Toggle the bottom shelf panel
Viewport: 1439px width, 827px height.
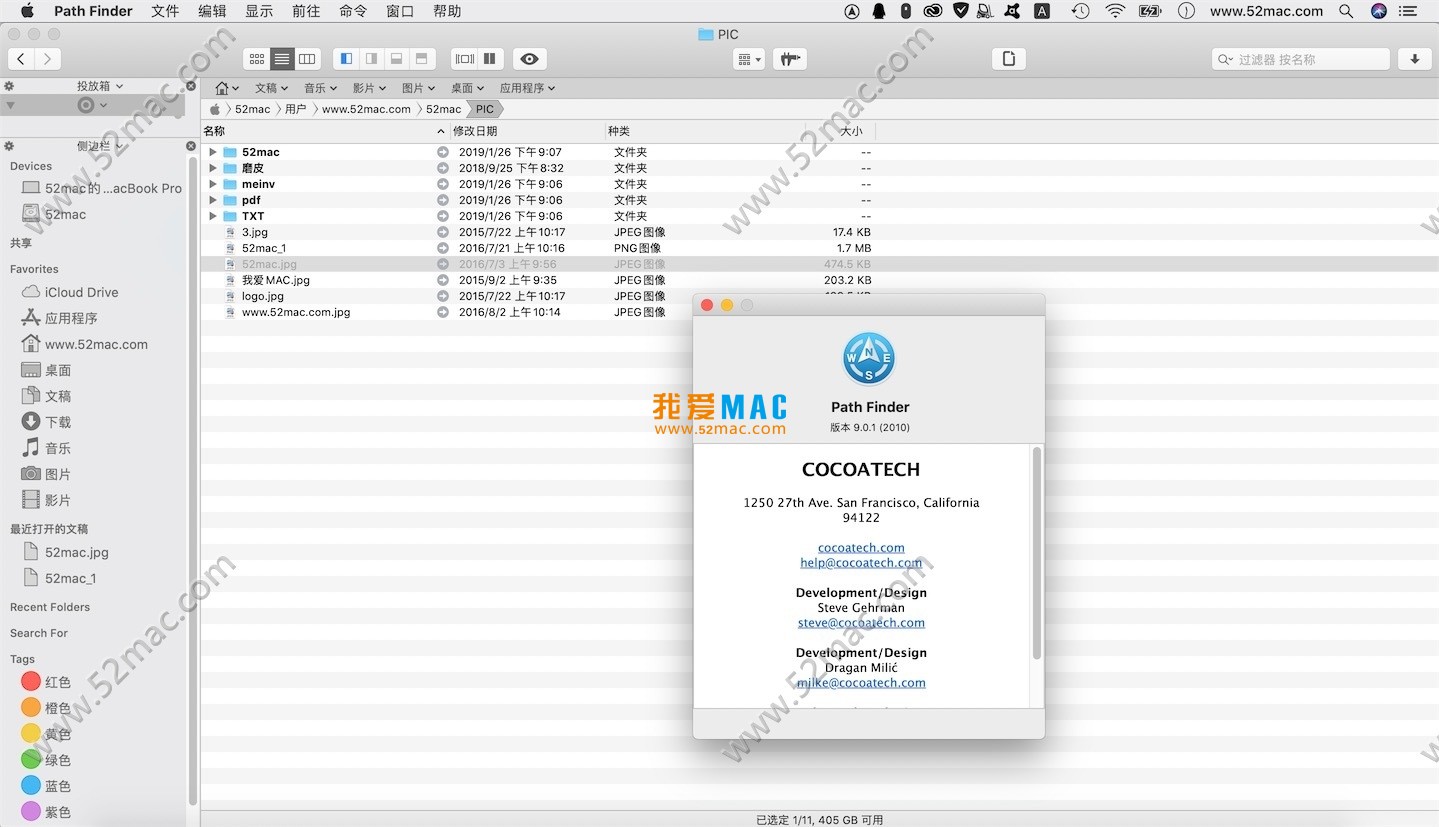pyautogui.click(x=396, y=59)
